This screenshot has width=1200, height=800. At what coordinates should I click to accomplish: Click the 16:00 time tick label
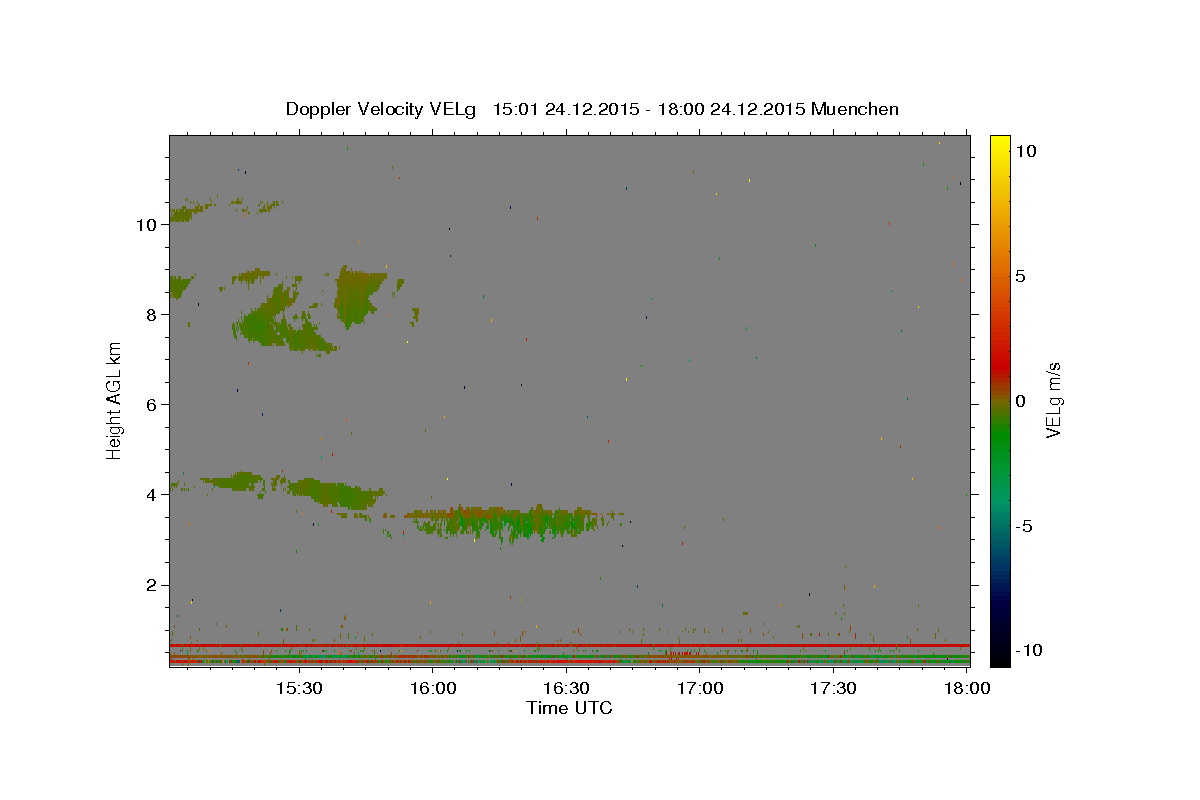pyautogui.click(x=433, y=689)
